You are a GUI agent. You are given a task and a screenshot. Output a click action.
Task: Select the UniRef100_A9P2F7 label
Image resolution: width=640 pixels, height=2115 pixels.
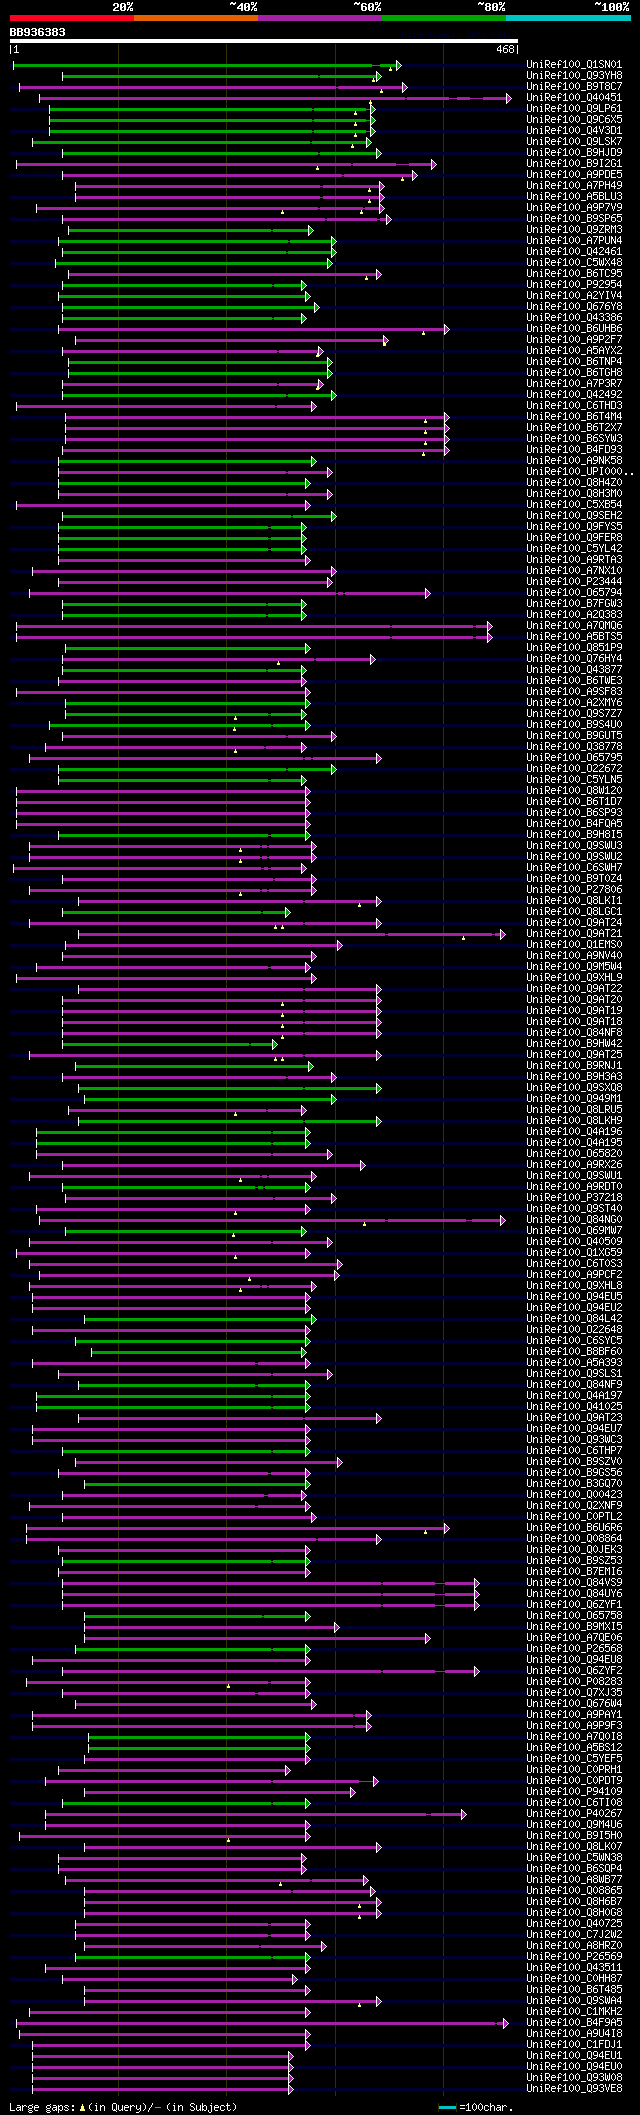(x=574, y=340)
